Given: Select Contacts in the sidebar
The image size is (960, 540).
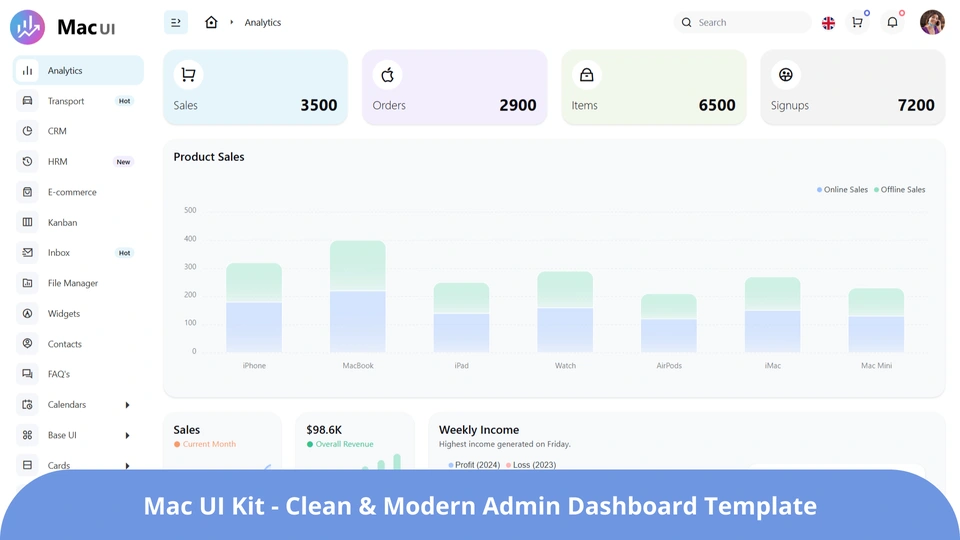Looking at the screenshot, I should [x=78, y=344].
